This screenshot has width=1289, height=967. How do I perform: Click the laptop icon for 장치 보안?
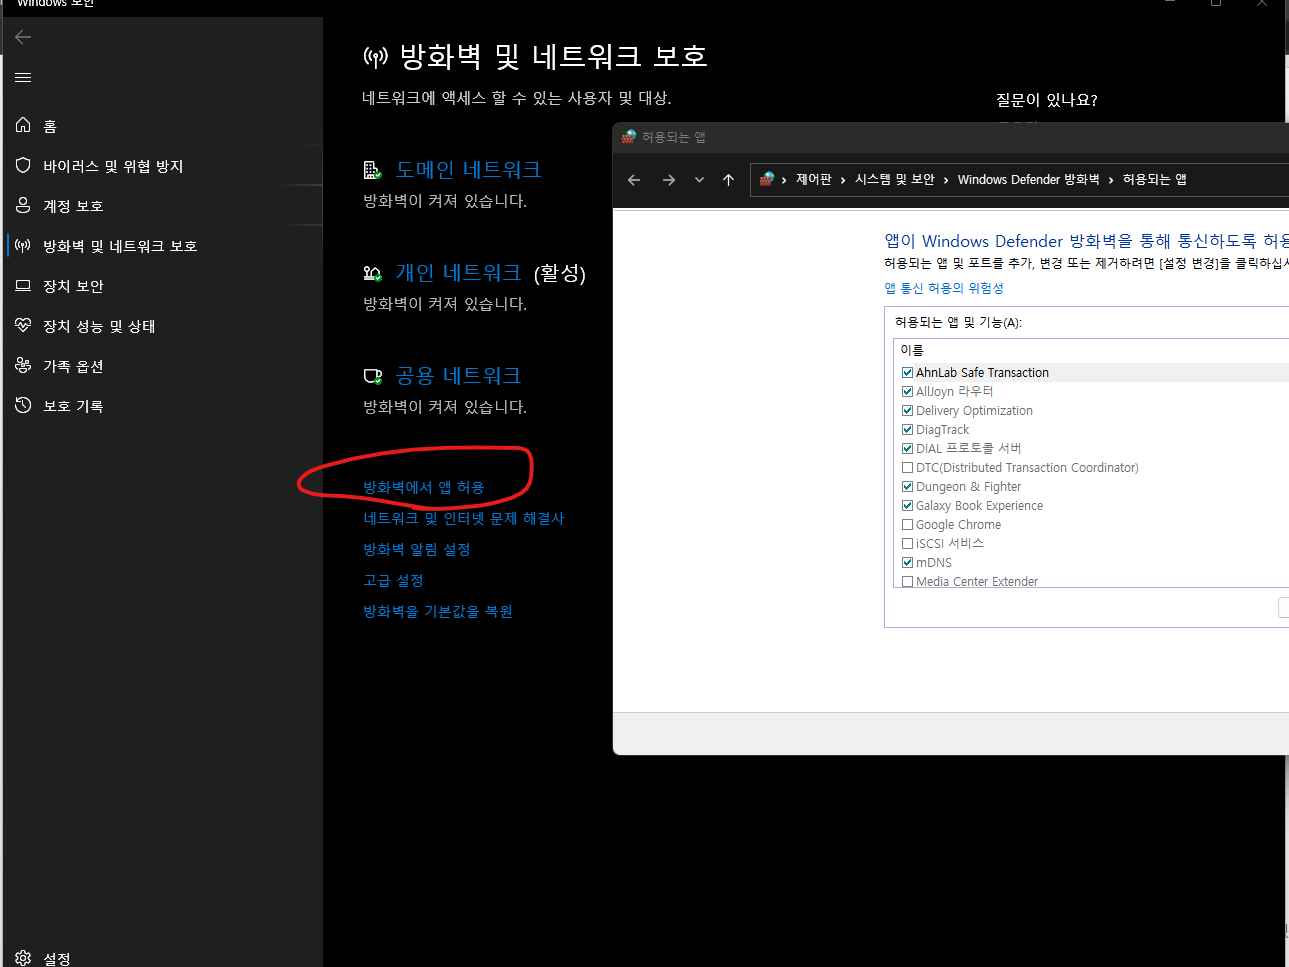pos(23,285)
